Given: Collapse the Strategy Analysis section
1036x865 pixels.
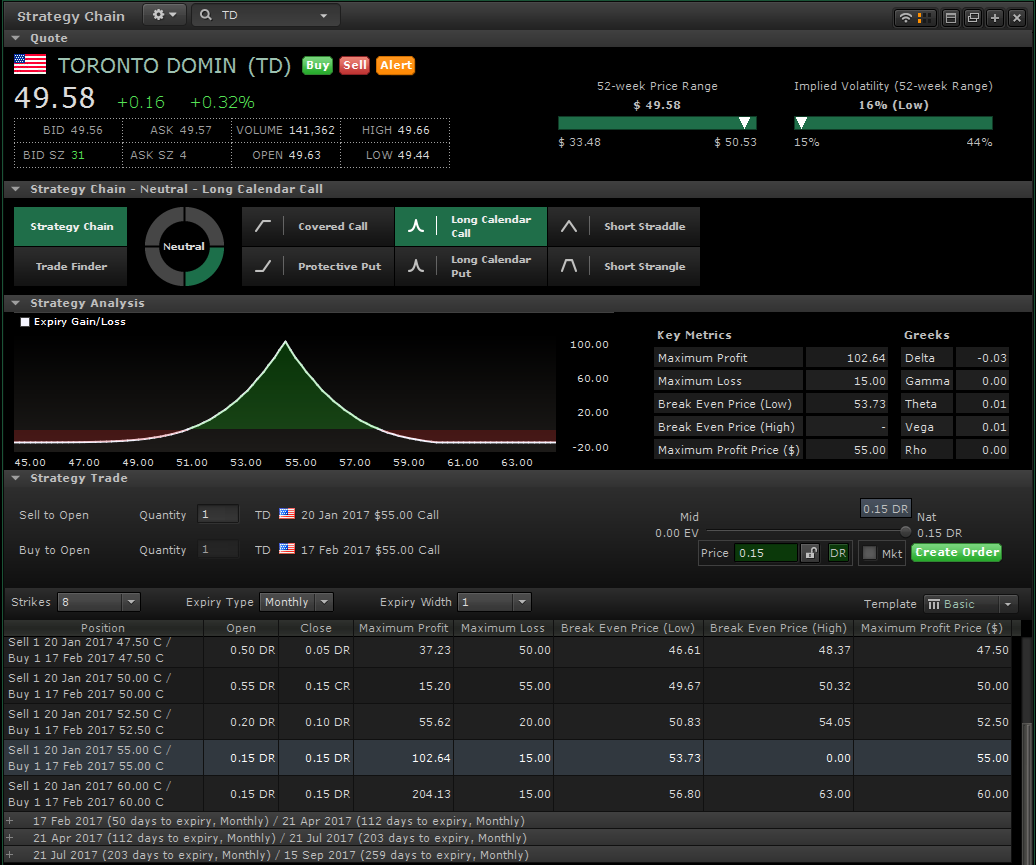Looking at the screenshot, I should click(16, 303).
